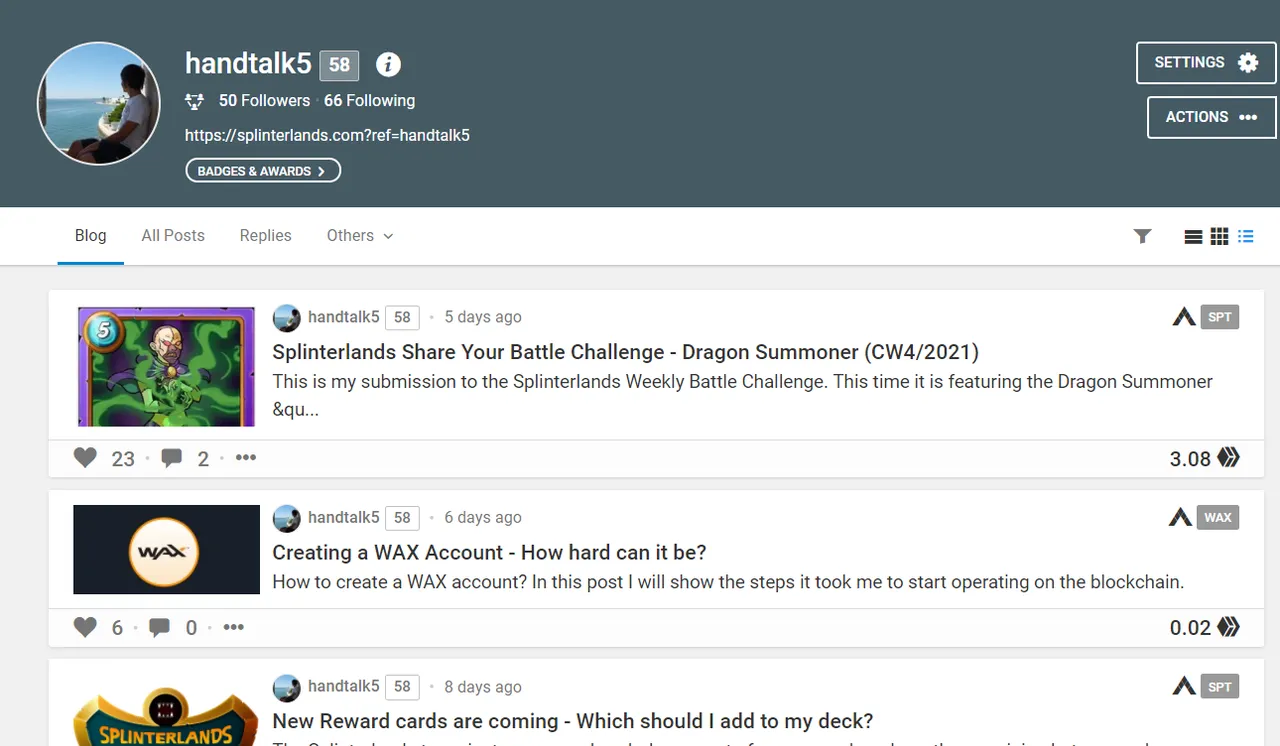Image resolution: width=1280 pixels, height=746 pixels.
Task: Open the Splinterlands logo post thumbnail
Action: (x=166, y=715)
